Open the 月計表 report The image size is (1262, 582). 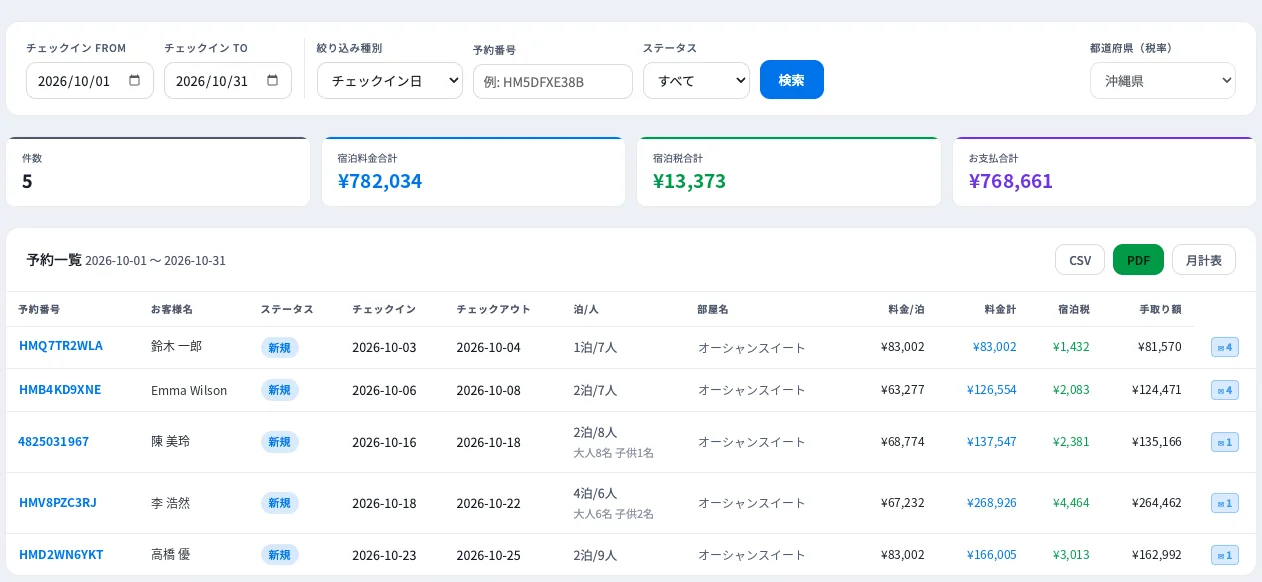(x=1204, y=260)
